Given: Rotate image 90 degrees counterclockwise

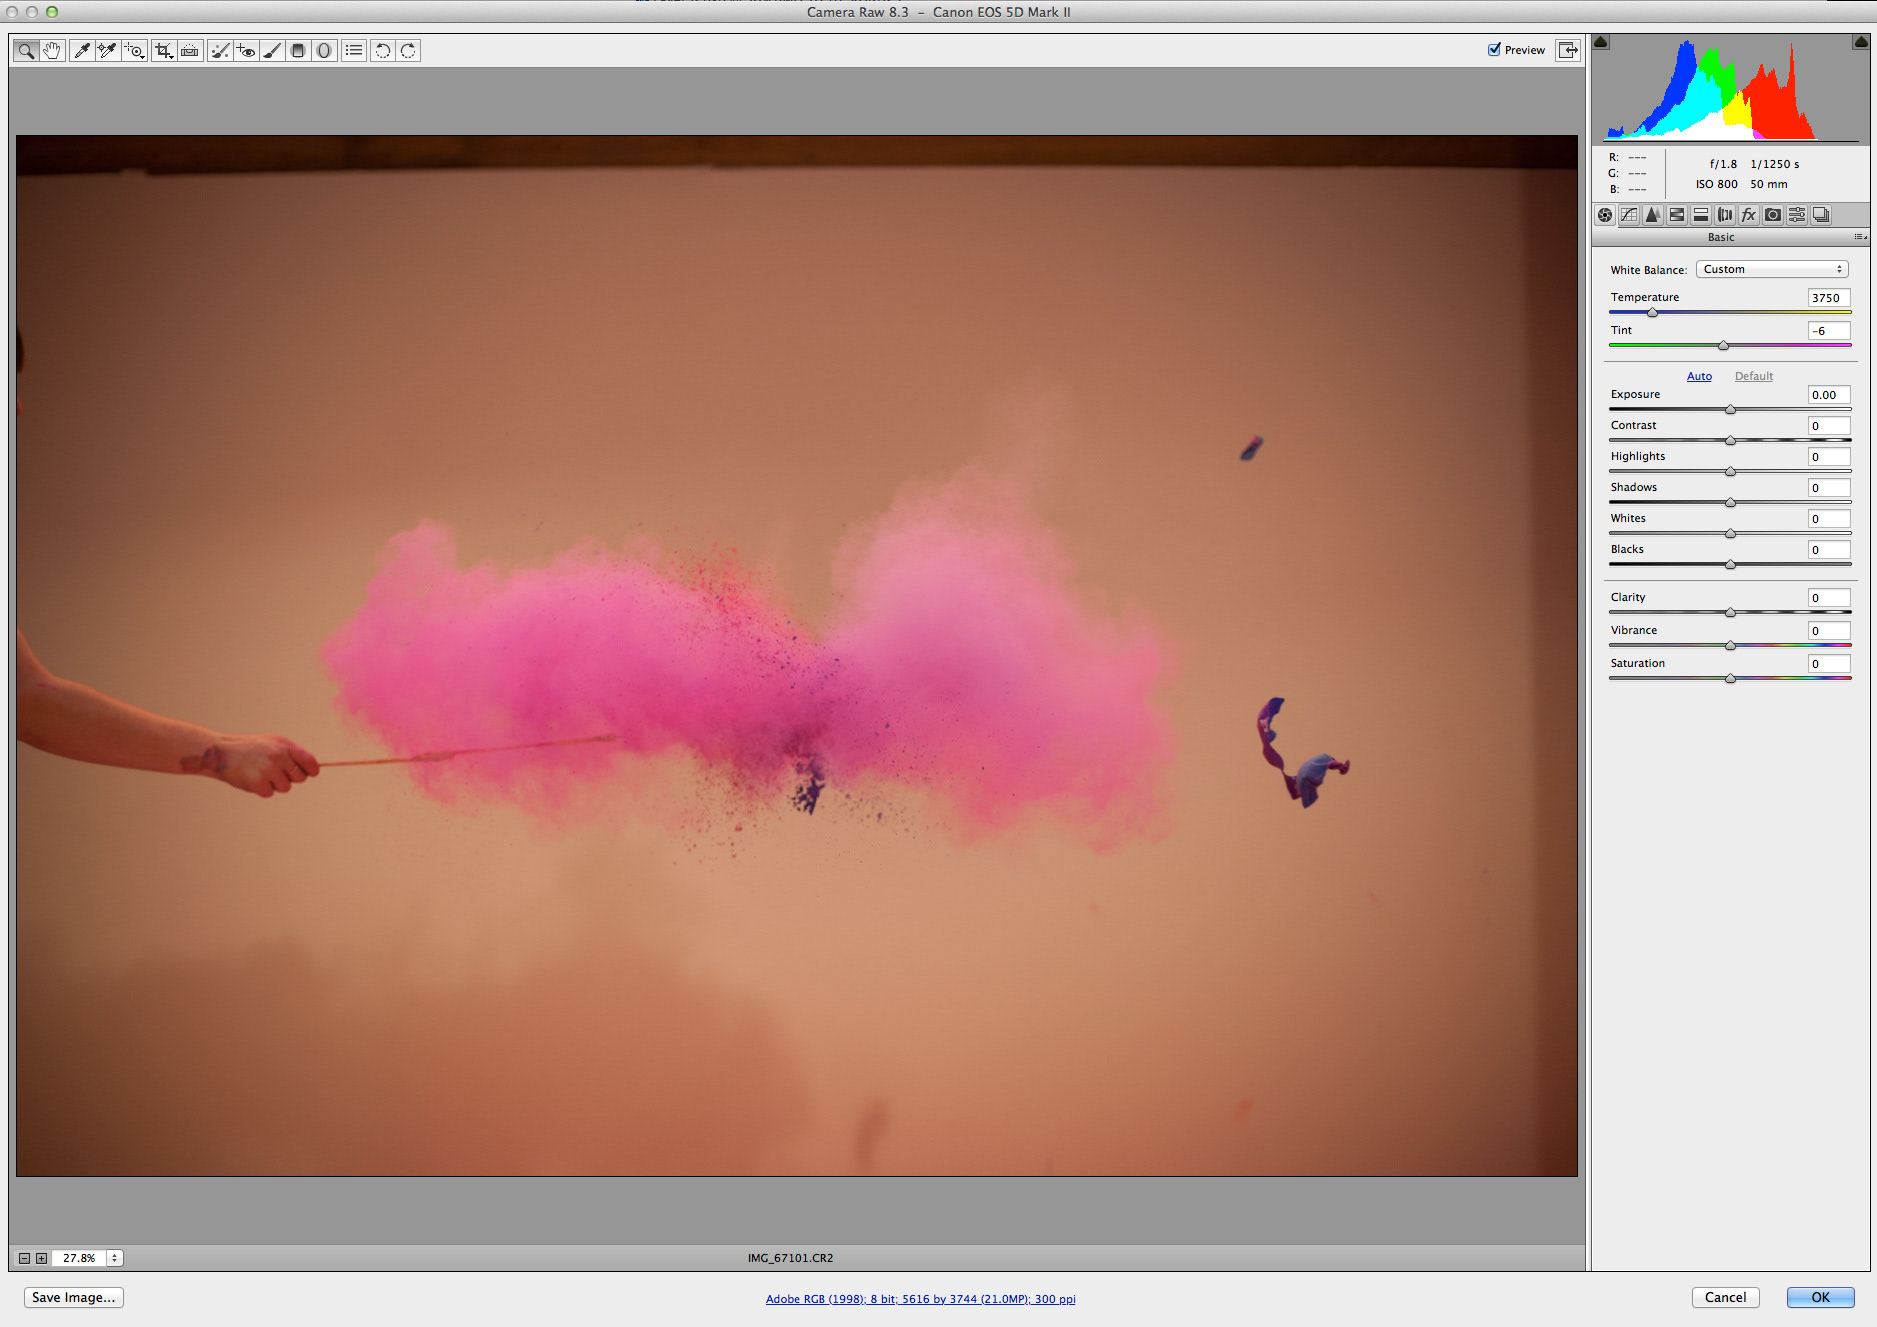Looking at the screenshot, I should pyautogui.click(x=382, y=51).
